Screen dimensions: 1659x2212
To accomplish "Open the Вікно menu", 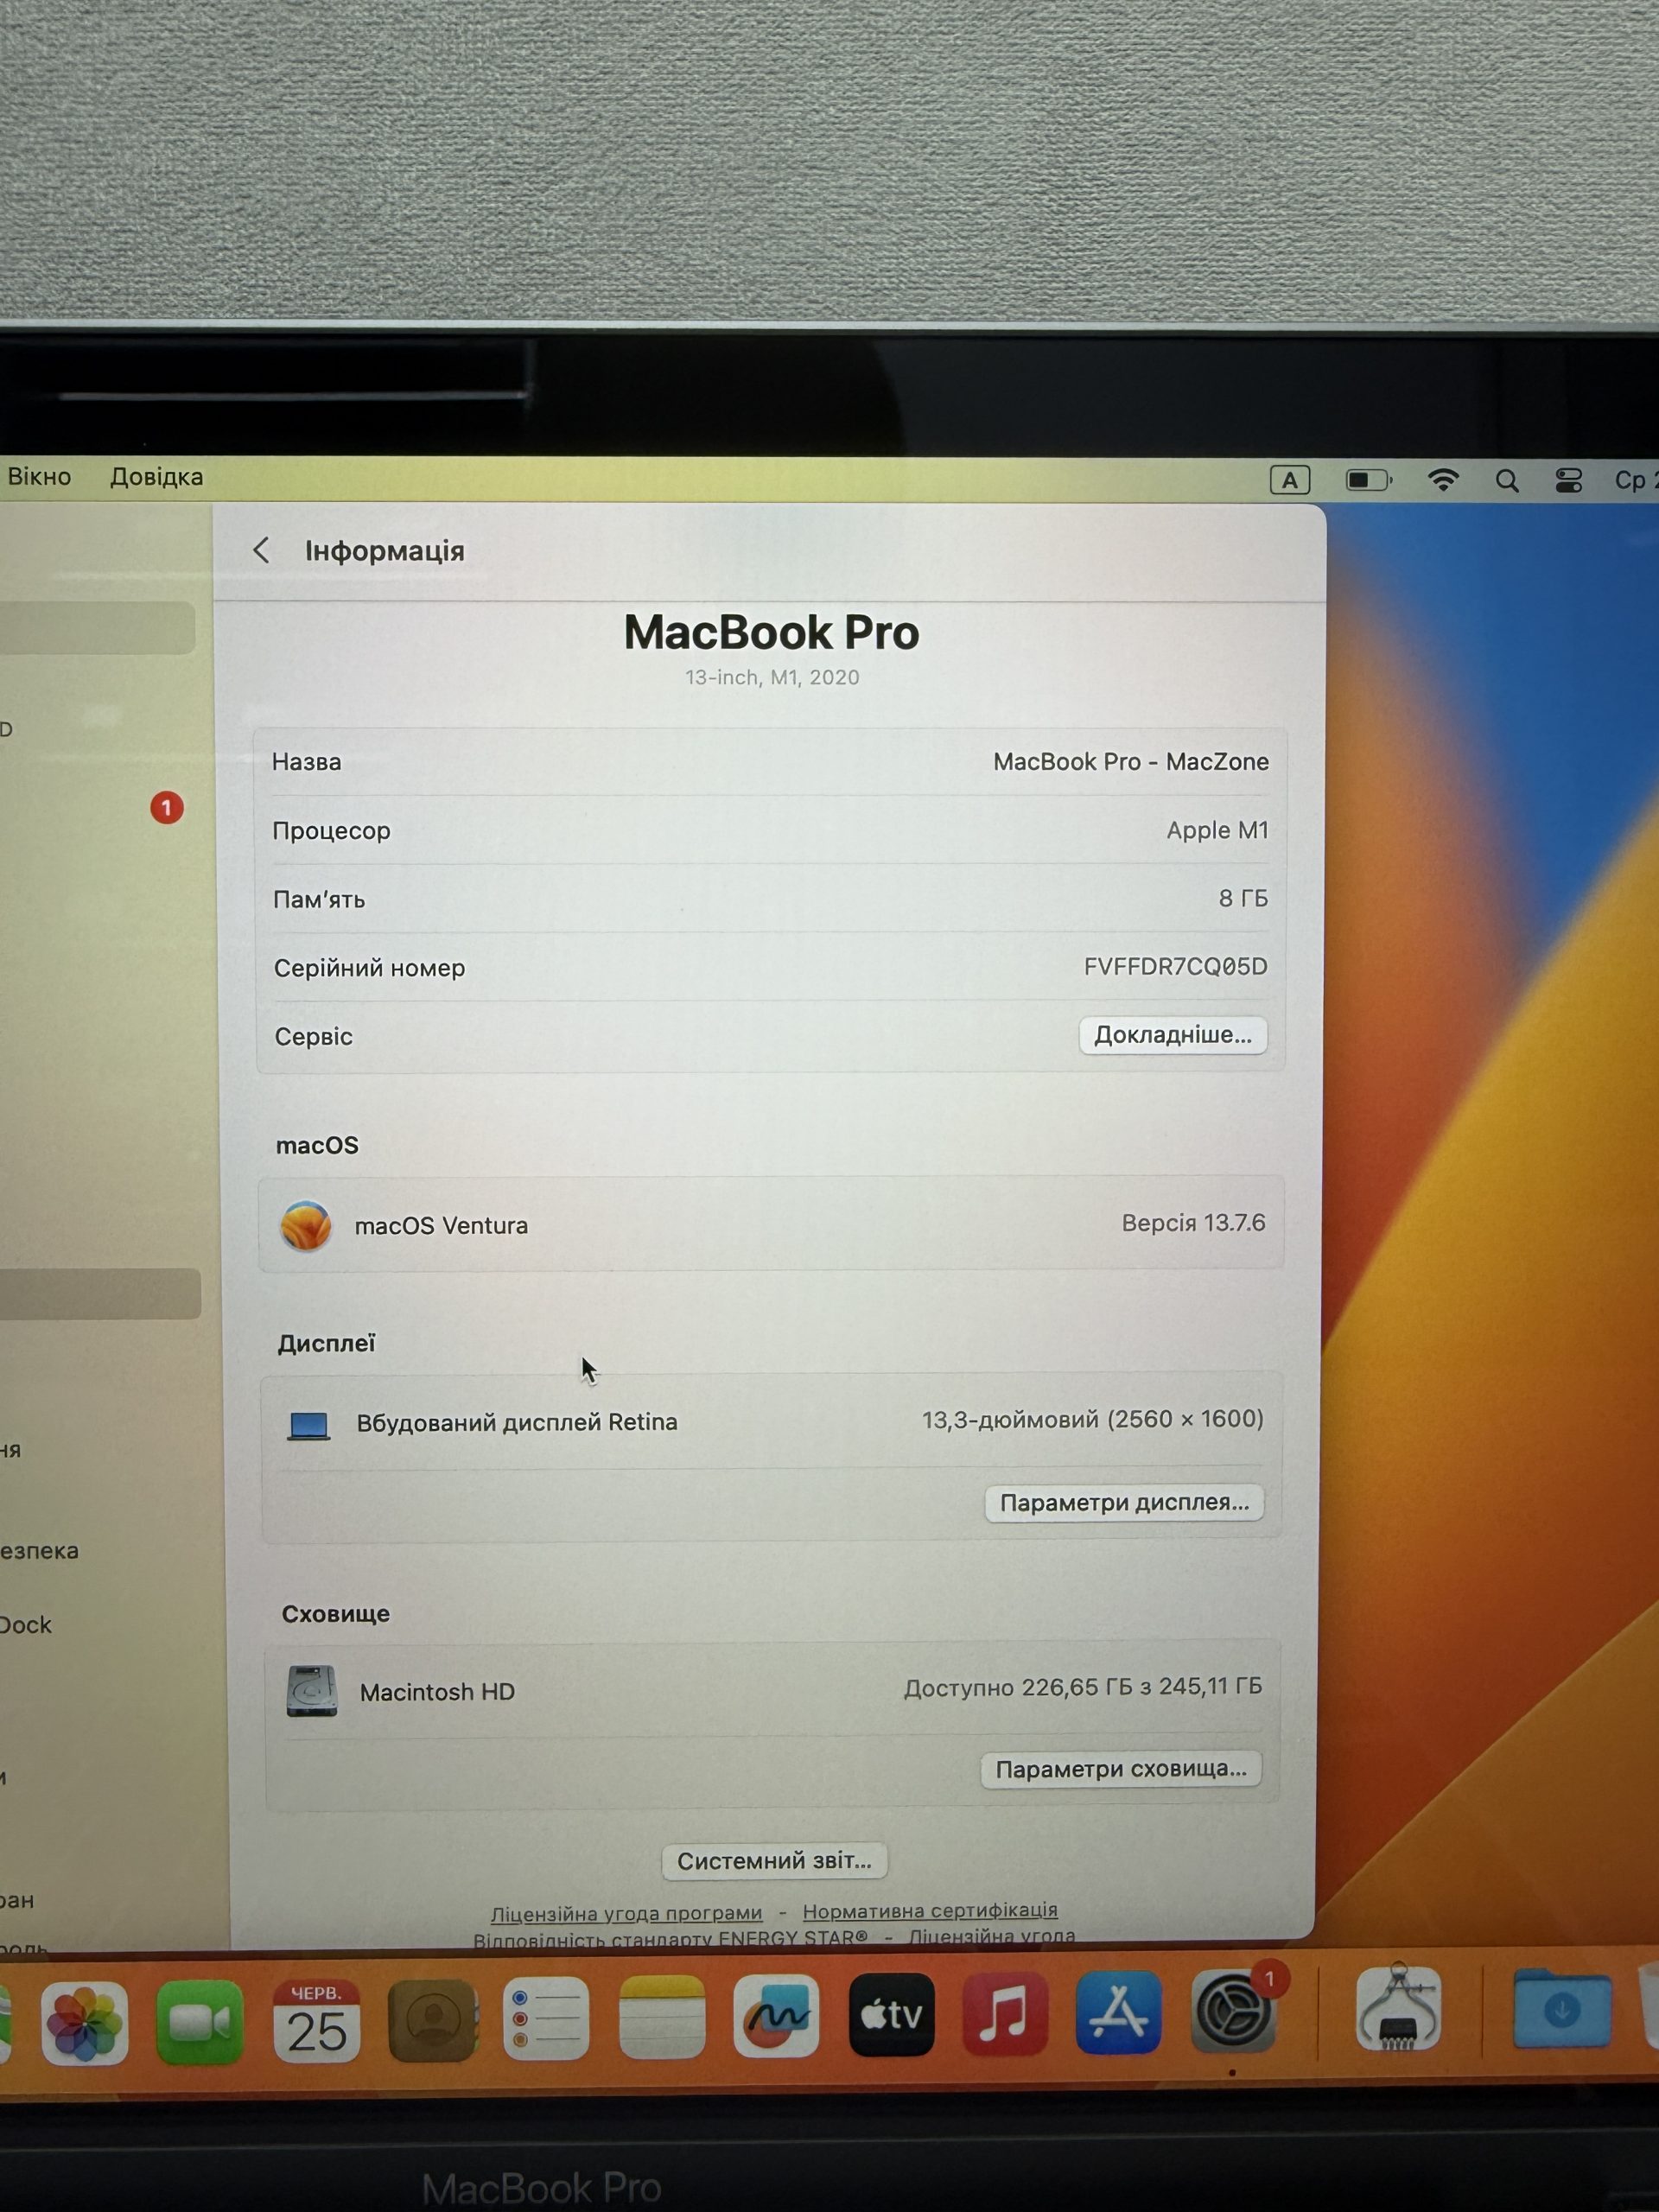I will coord(39,476).
